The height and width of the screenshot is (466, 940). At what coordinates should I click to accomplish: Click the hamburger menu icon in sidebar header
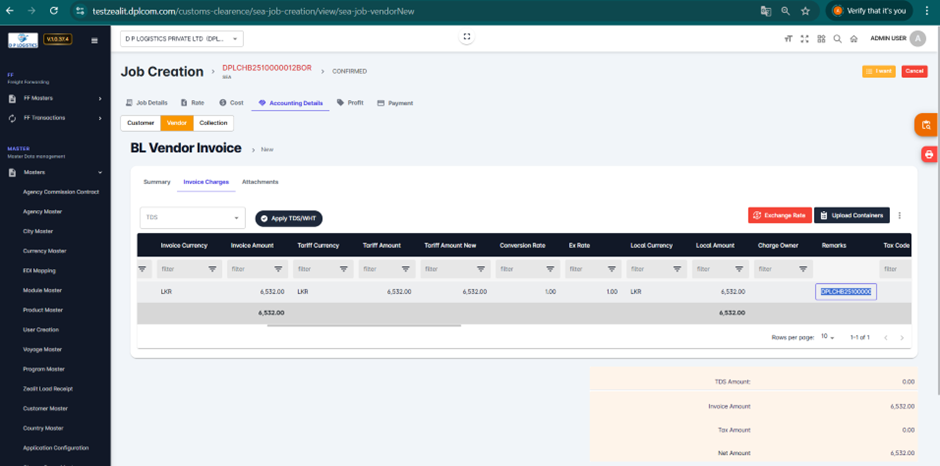(95, 41)
